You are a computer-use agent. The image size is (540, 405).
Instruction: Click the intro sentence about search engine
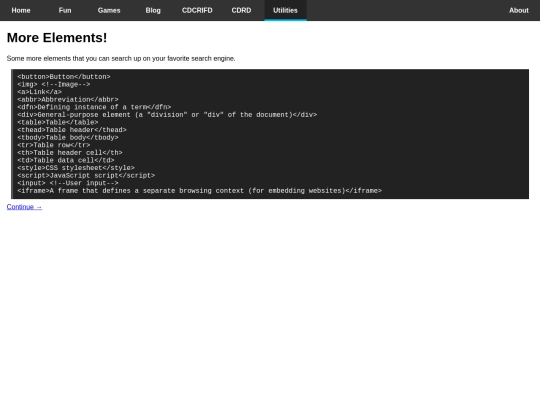(121, 58)
